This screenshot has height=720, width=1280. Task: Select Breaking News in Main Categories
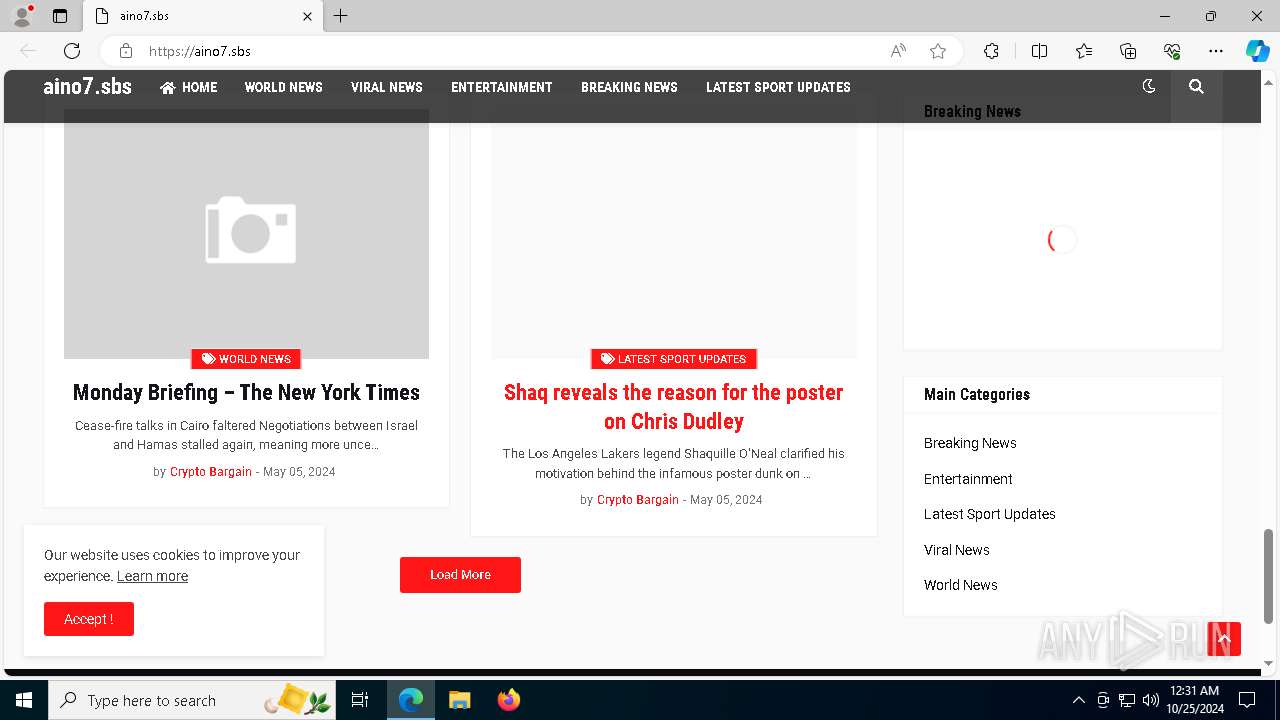click(970, 443)
